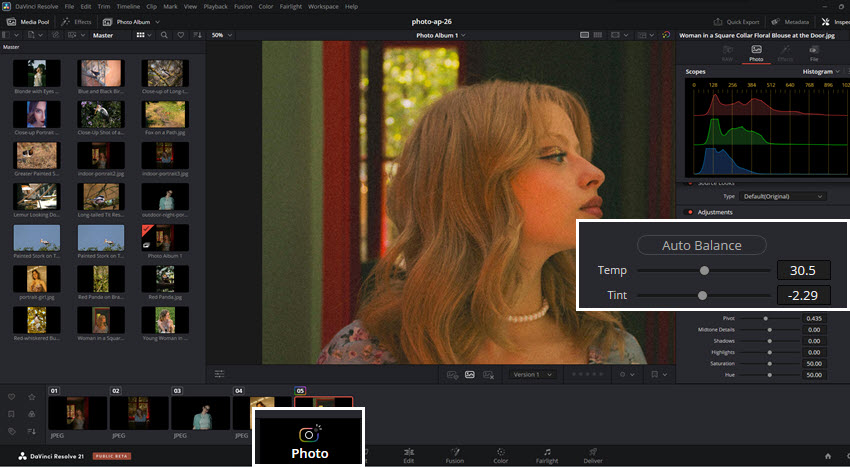Switch to the RAW inspector tab
The image size is (850, 467).
point(727,53)
